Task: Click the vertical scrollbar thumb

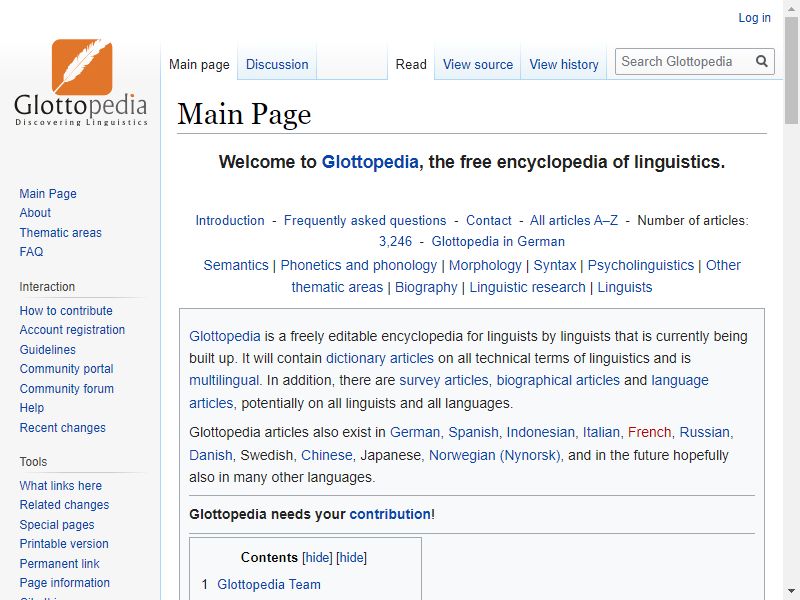Action: tap(791, 69)
